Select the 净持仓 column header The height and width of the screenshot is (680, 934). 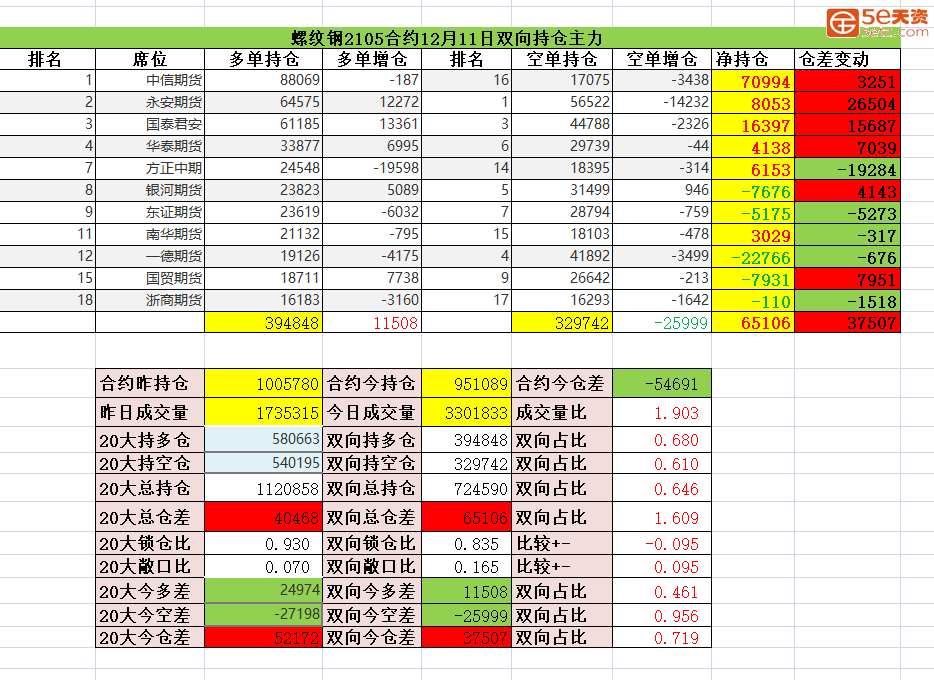pos(753,59)
